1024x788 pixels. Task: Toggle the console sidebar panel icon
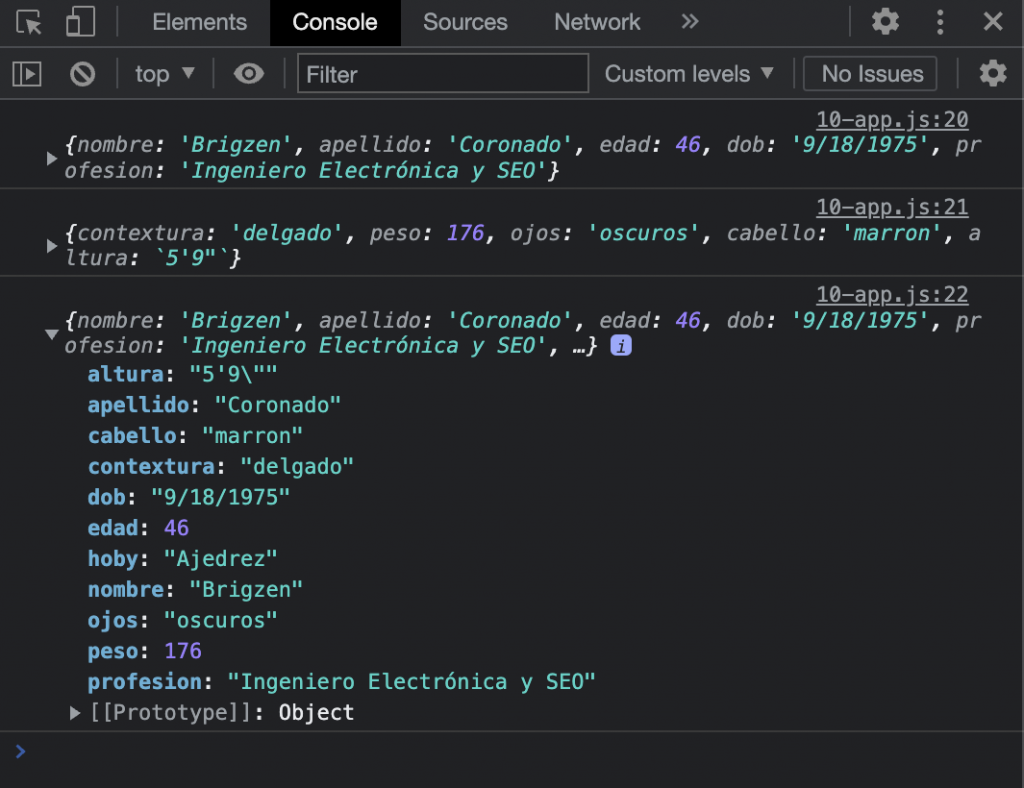coord(27,74)
